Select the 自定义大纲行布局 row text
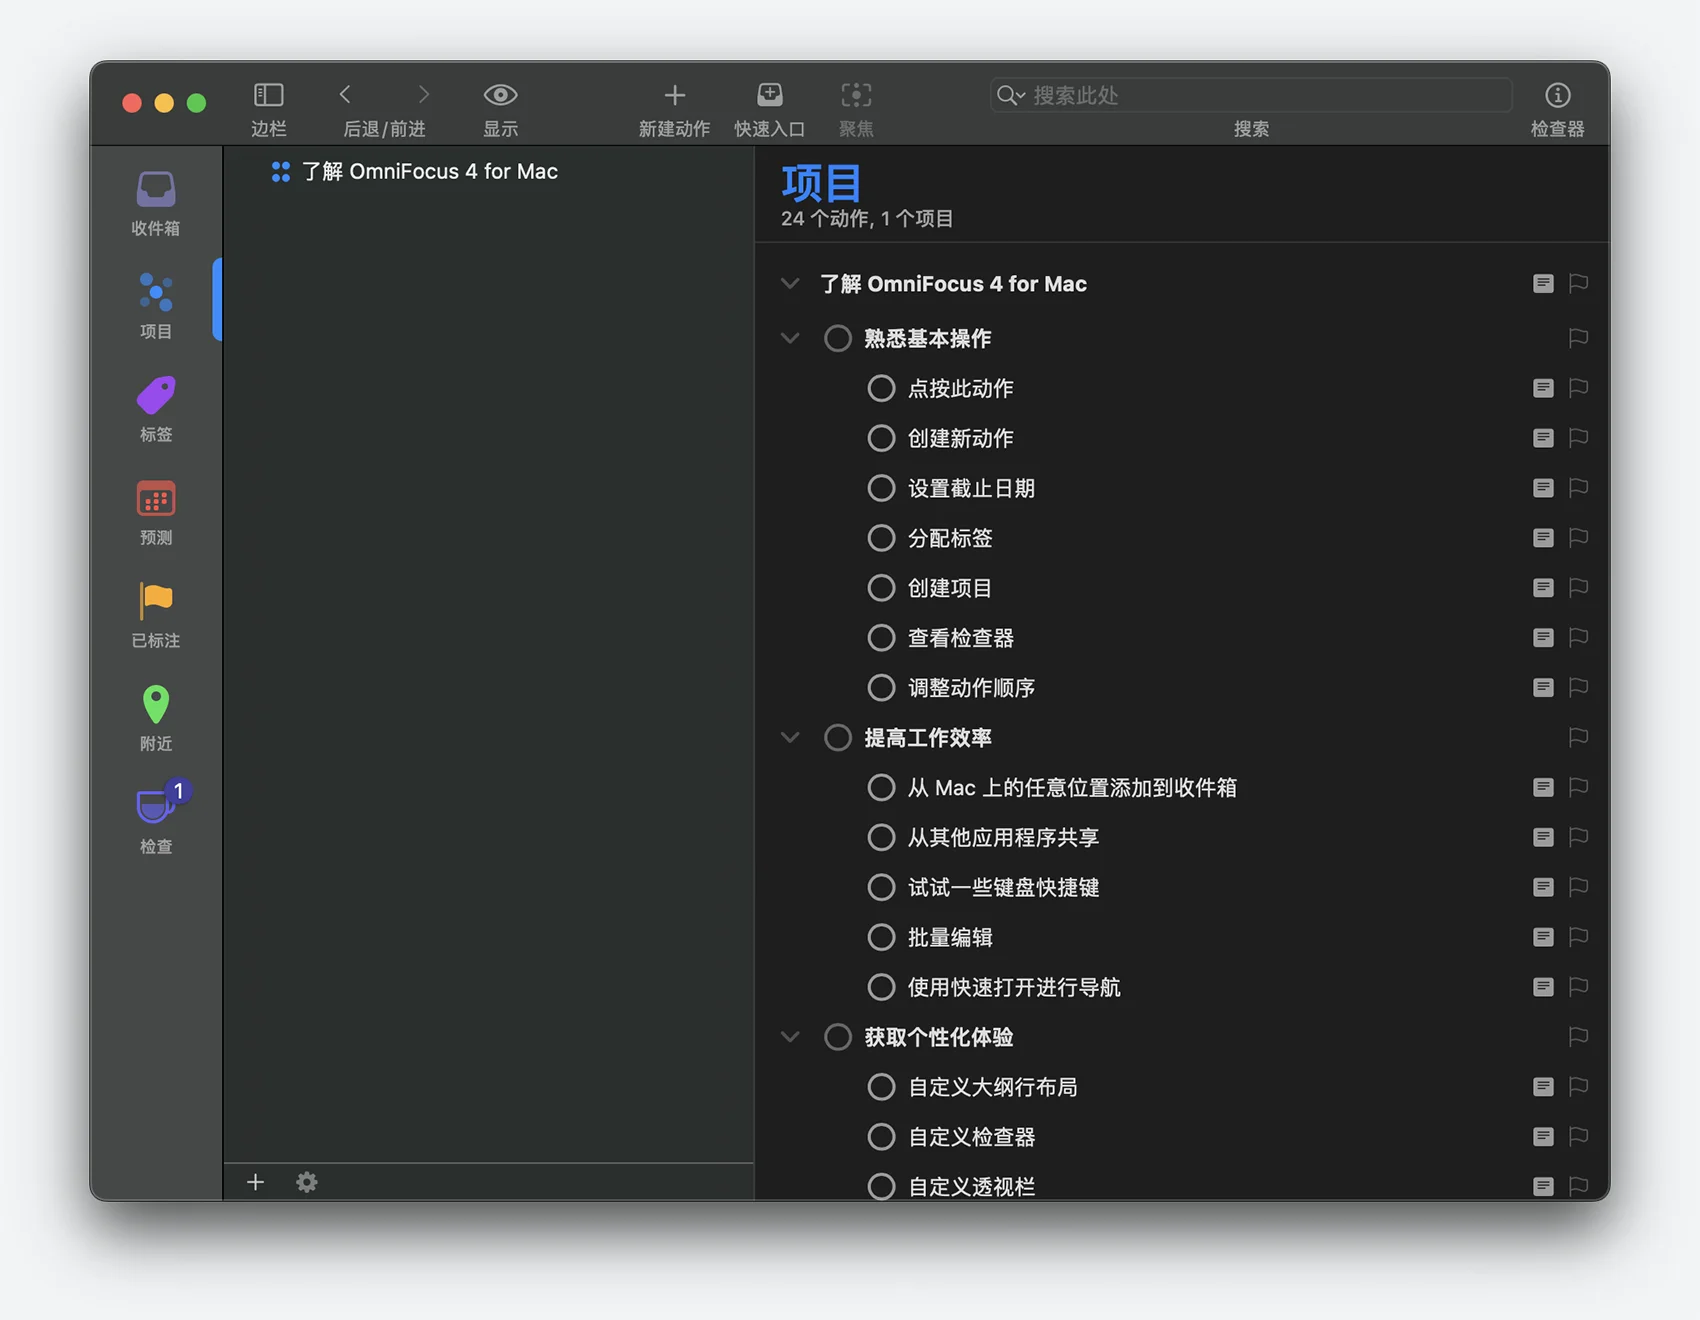 (x=992, y=1087)
